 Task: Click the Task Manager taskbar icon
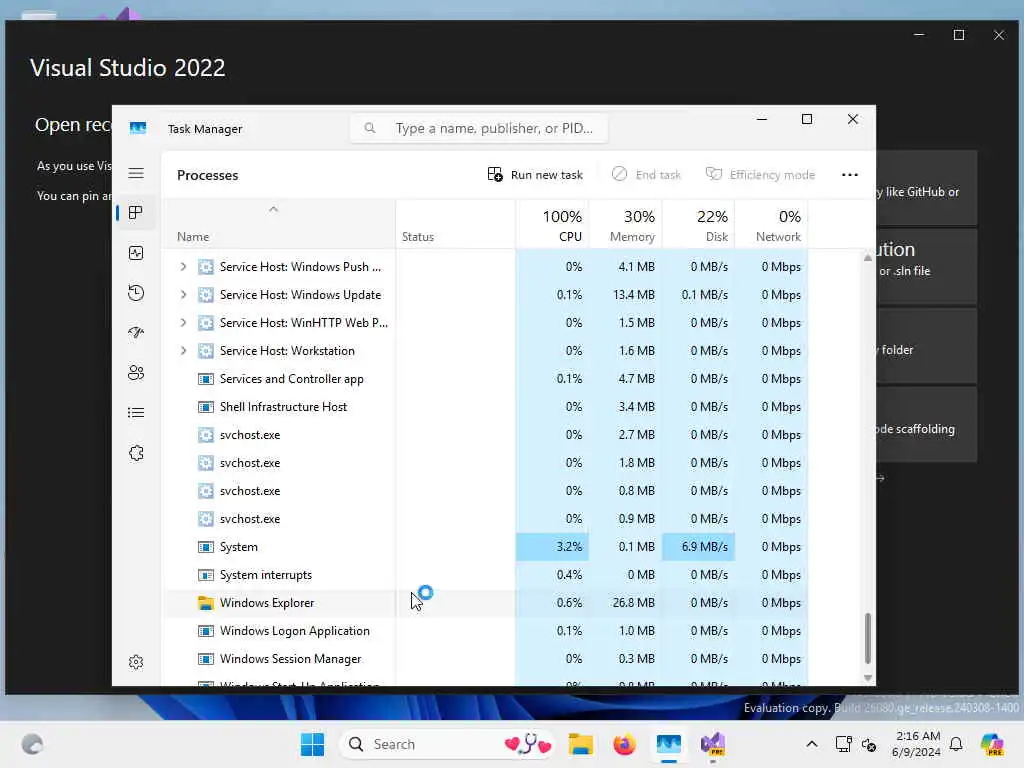pos(669,744)
